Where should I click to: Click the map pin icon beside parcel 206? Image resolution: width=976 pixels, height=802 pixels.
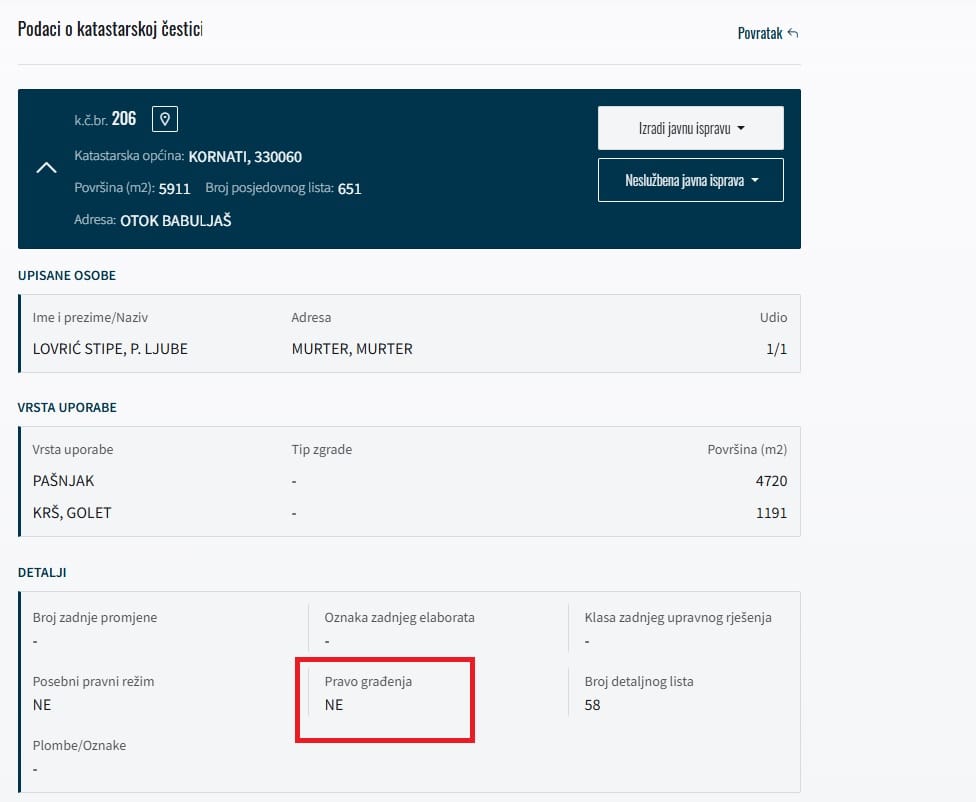click(x=165, y=119)
